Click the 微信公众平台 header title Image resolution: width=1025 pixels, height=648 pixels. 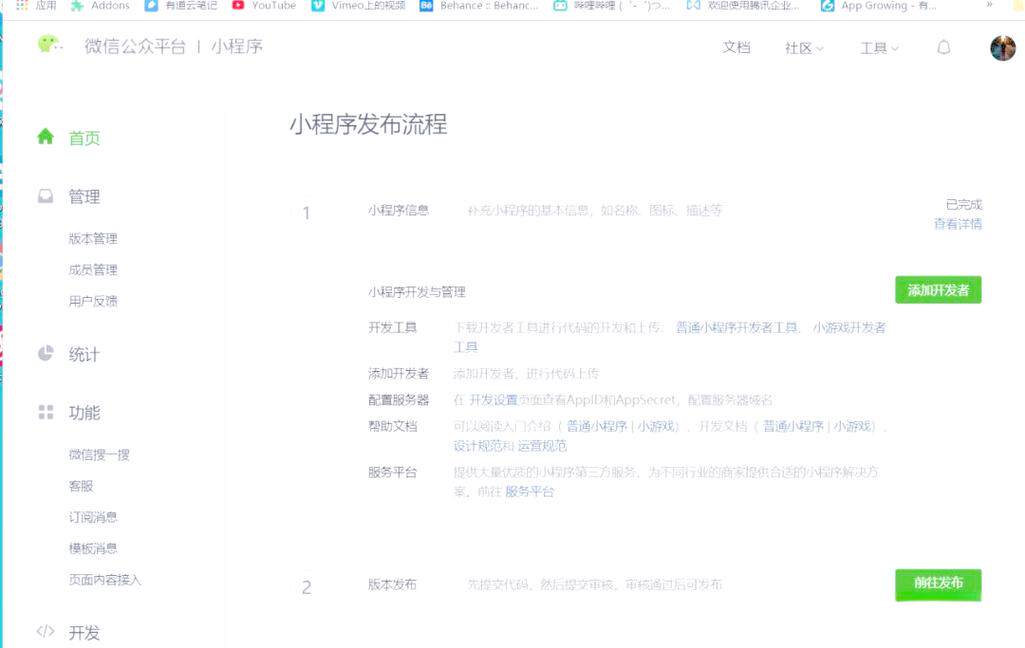(135, 46)
